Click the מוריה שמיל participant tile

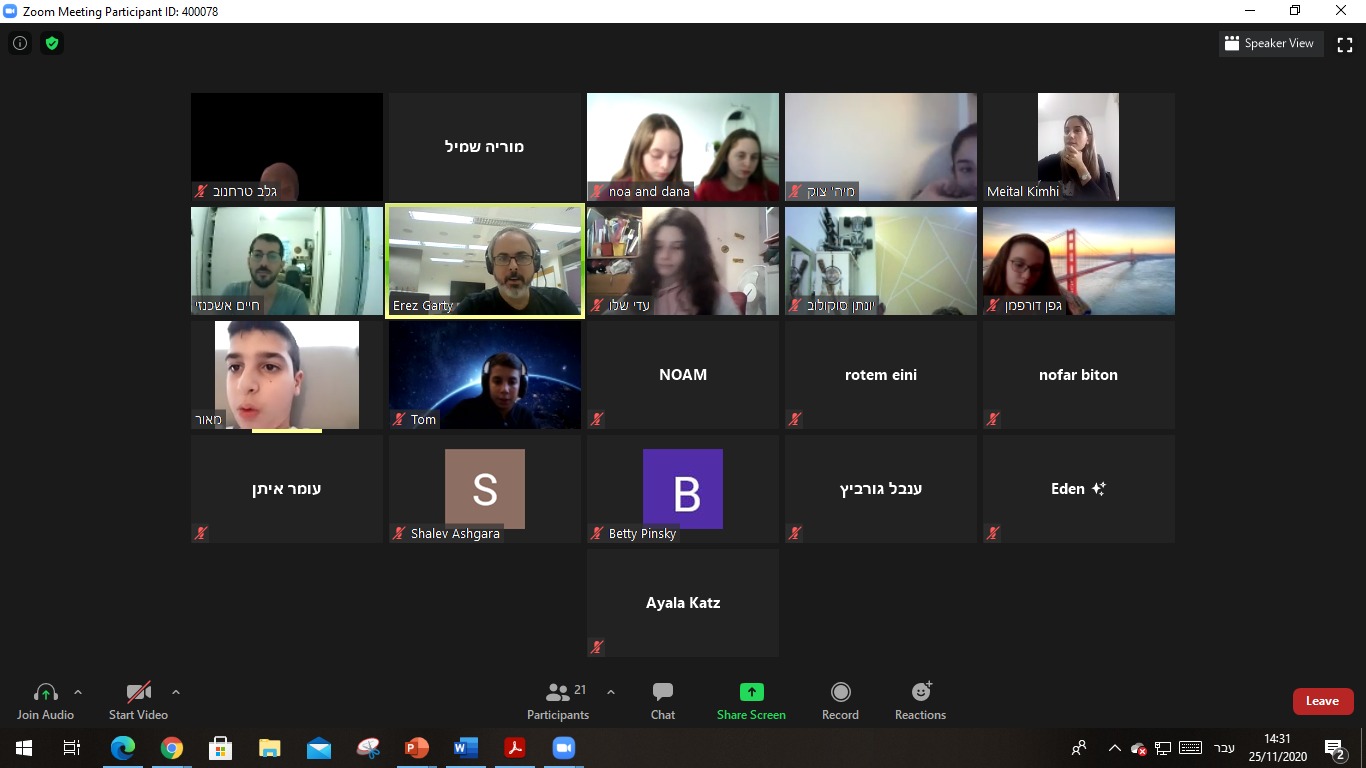485,147
